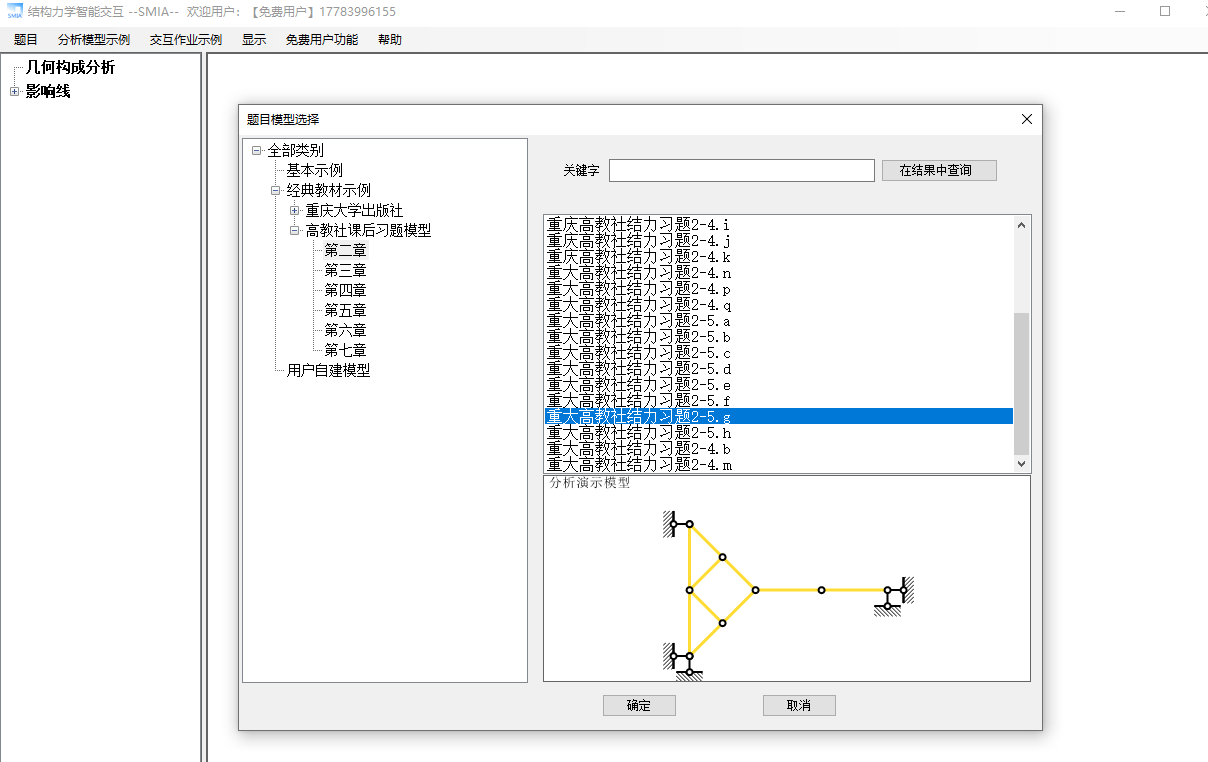The width and height of the screenshot is (1208, 762).
Task: Select 全部类别 in the category tree
Action: pos(295,151)
